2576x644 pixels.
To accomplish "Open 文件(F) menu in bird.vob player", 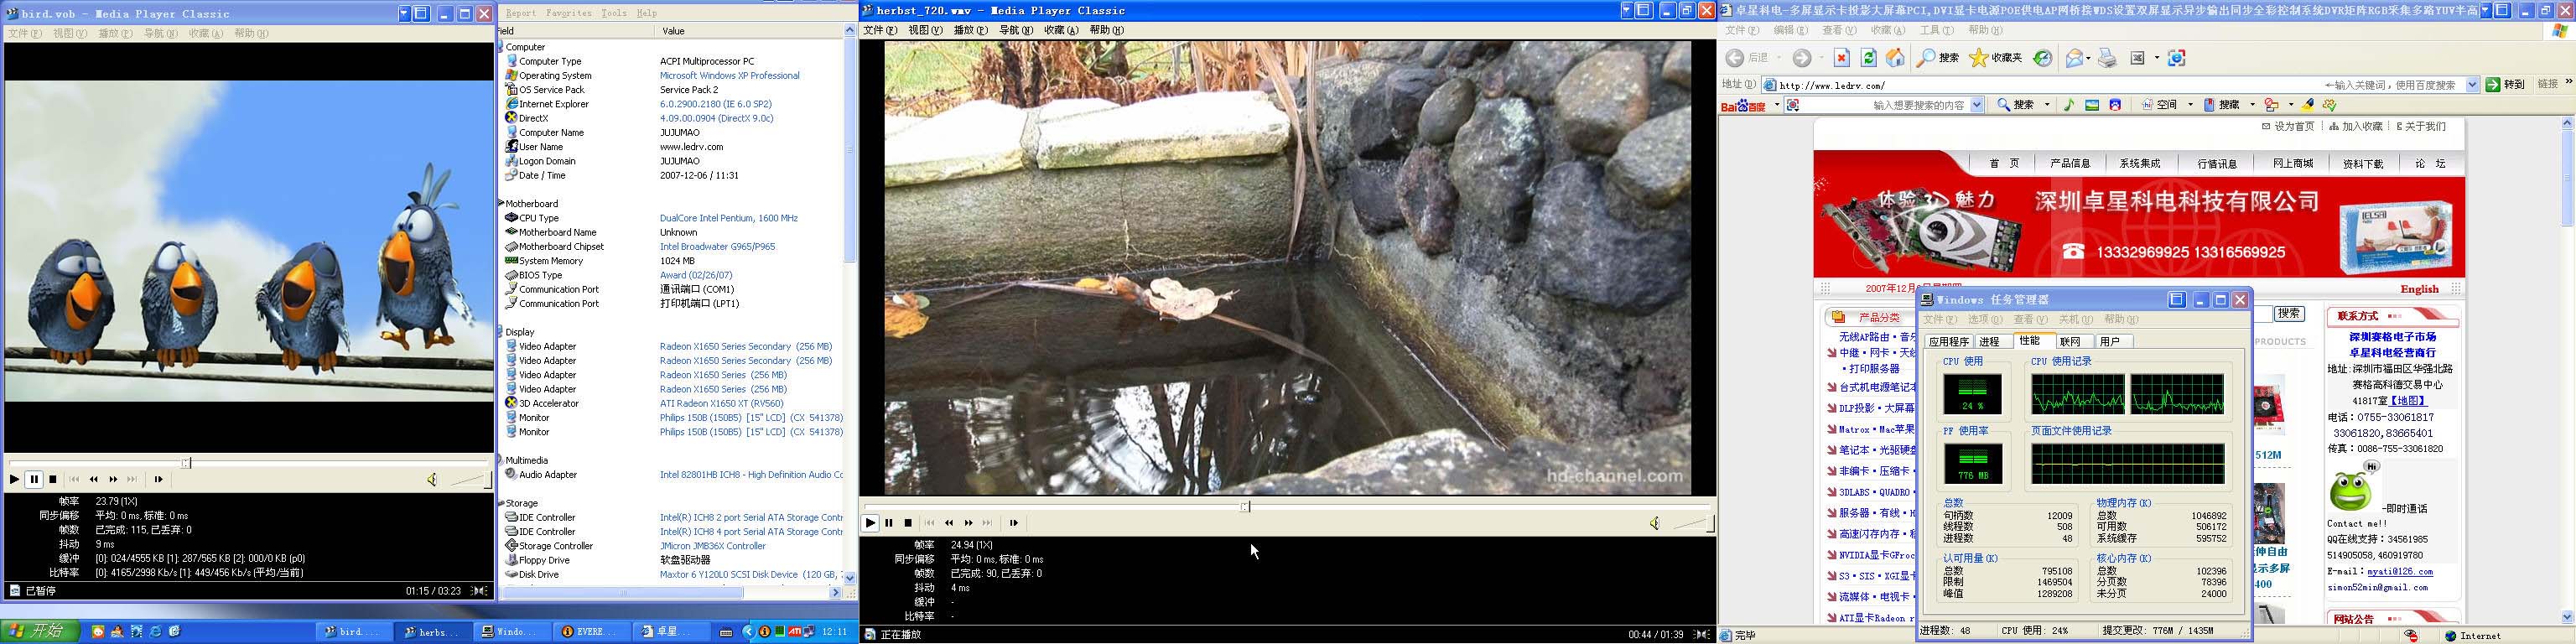I will [24, 33].
